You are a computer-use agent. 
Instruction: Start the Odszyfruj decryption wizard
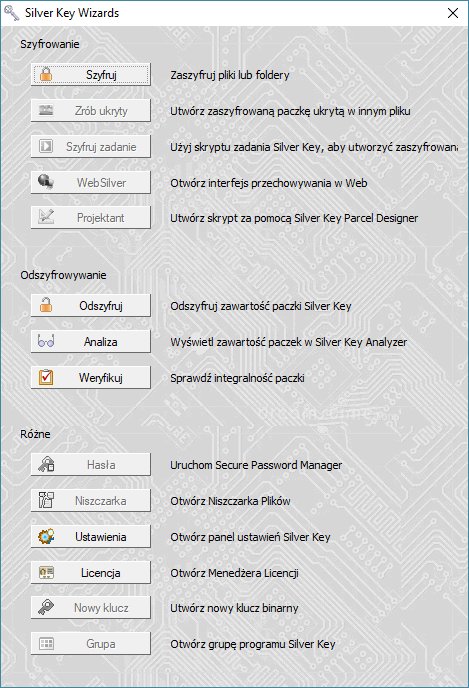coord(91,305)
